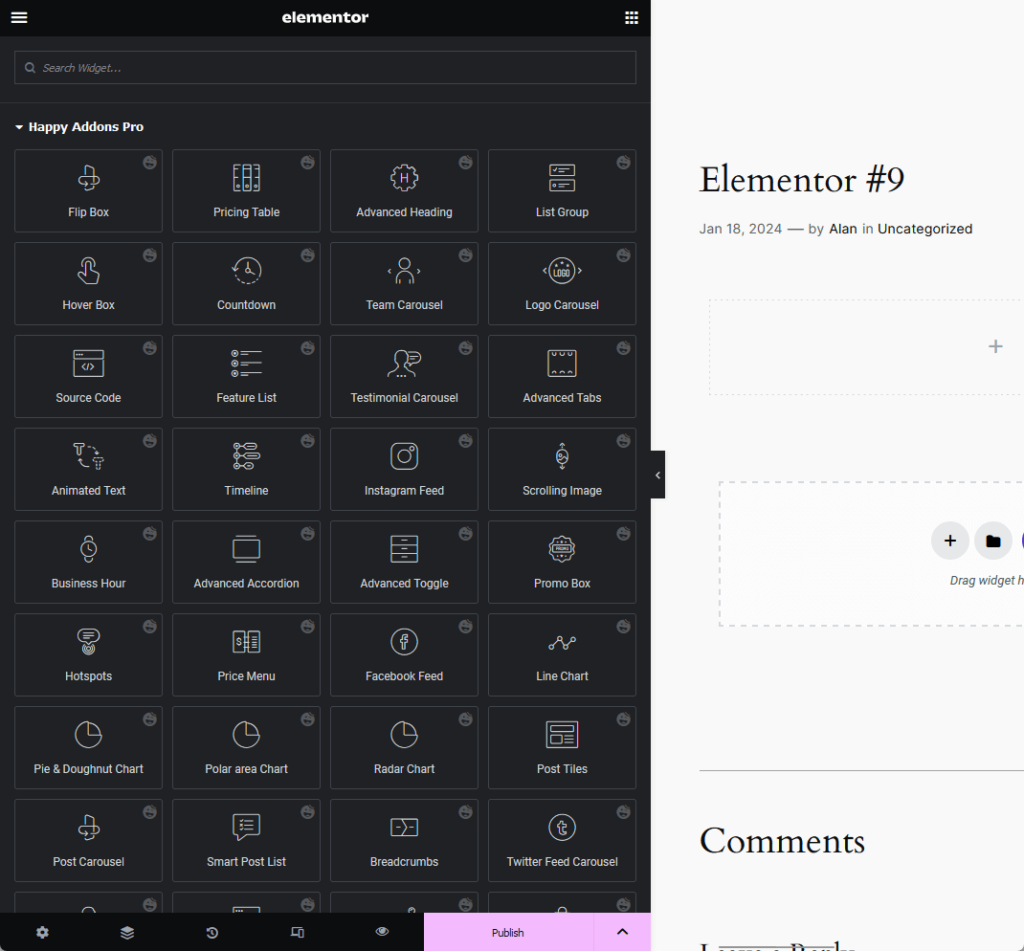Click the Publish button
Screen dimensions: 1024x951
point(508,932)
